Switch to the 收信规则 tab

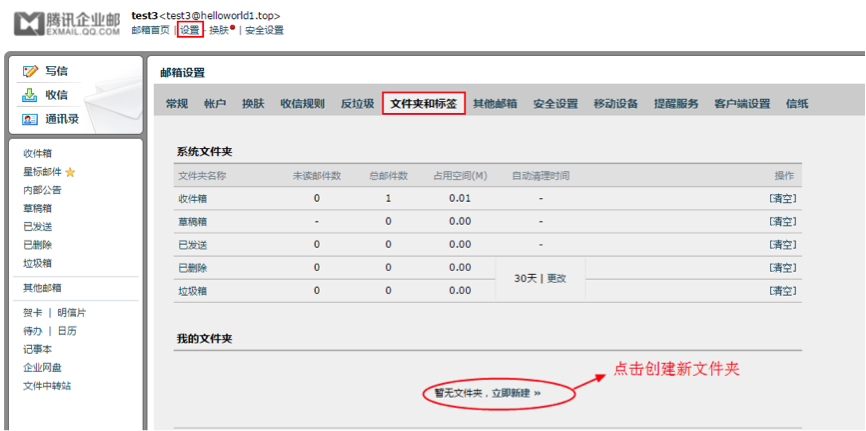302,104
